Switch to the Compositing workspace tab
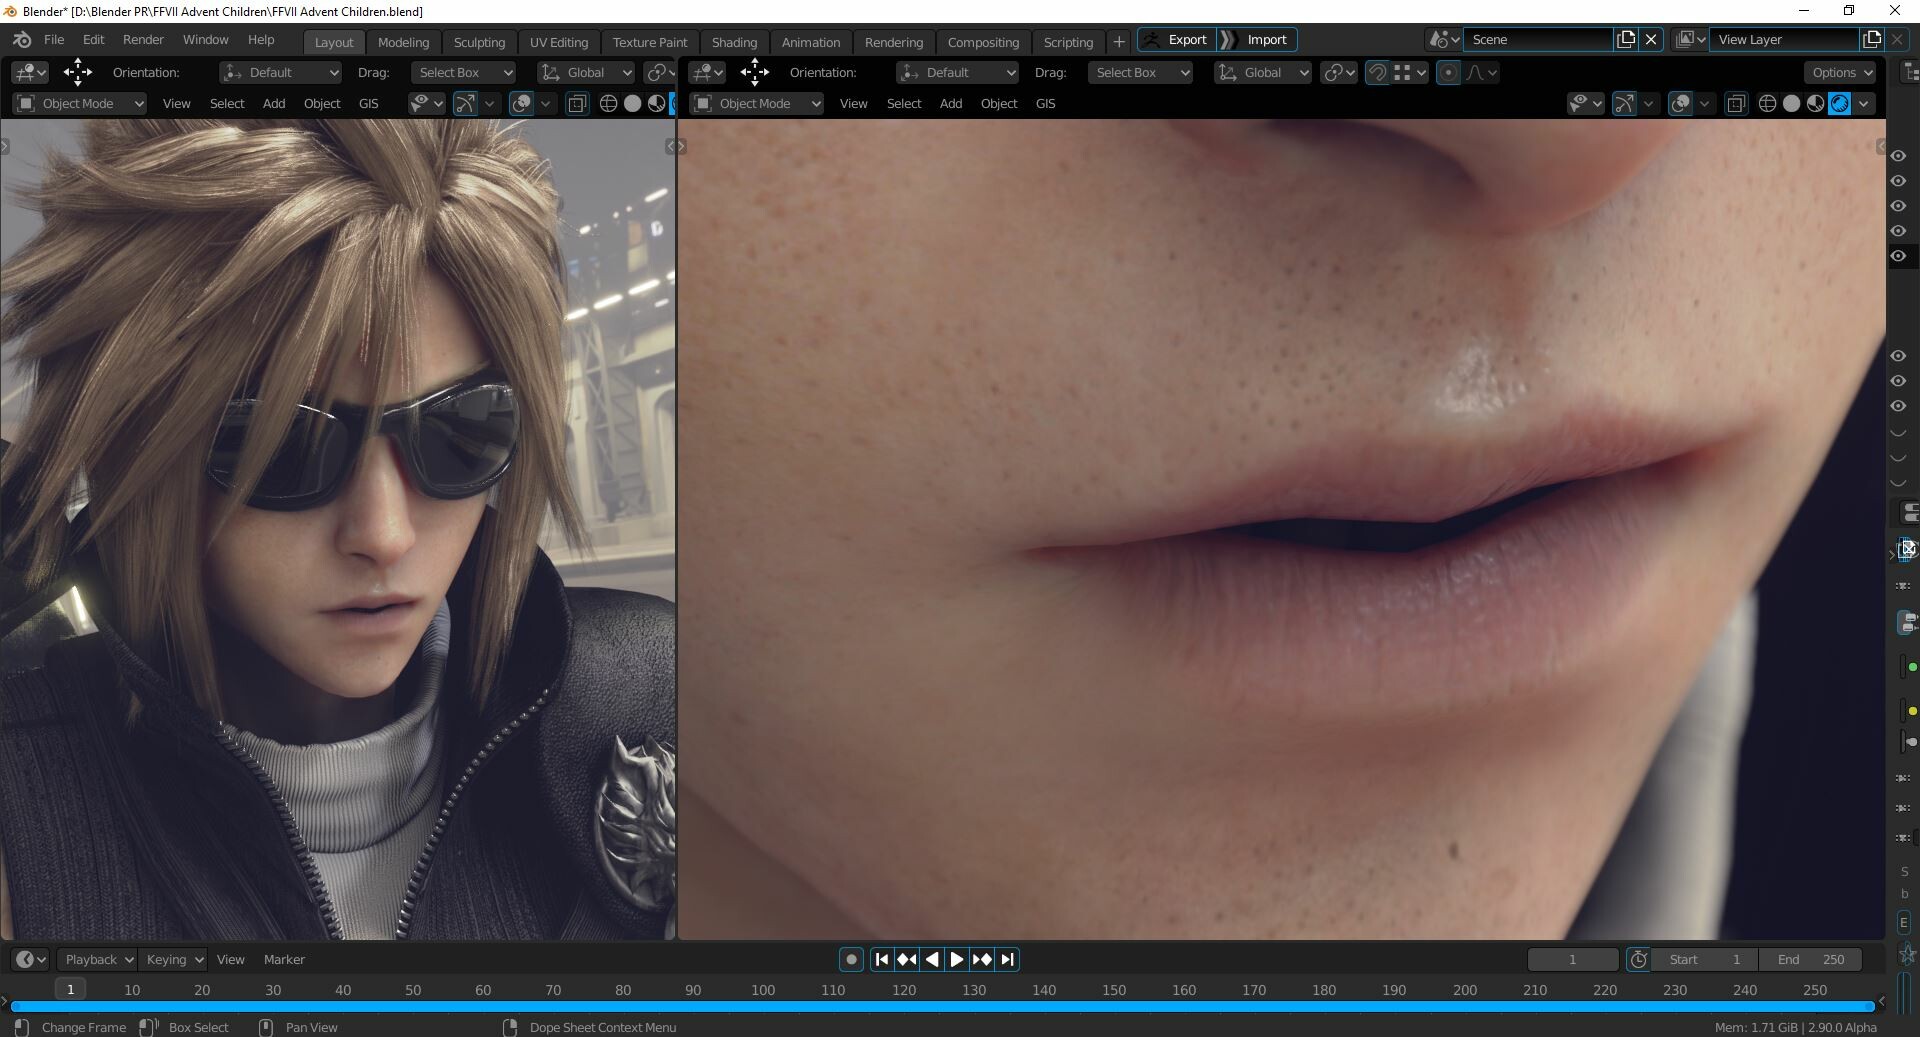The width and height of the screenshot is (1920, 1037). pos(983,42)
